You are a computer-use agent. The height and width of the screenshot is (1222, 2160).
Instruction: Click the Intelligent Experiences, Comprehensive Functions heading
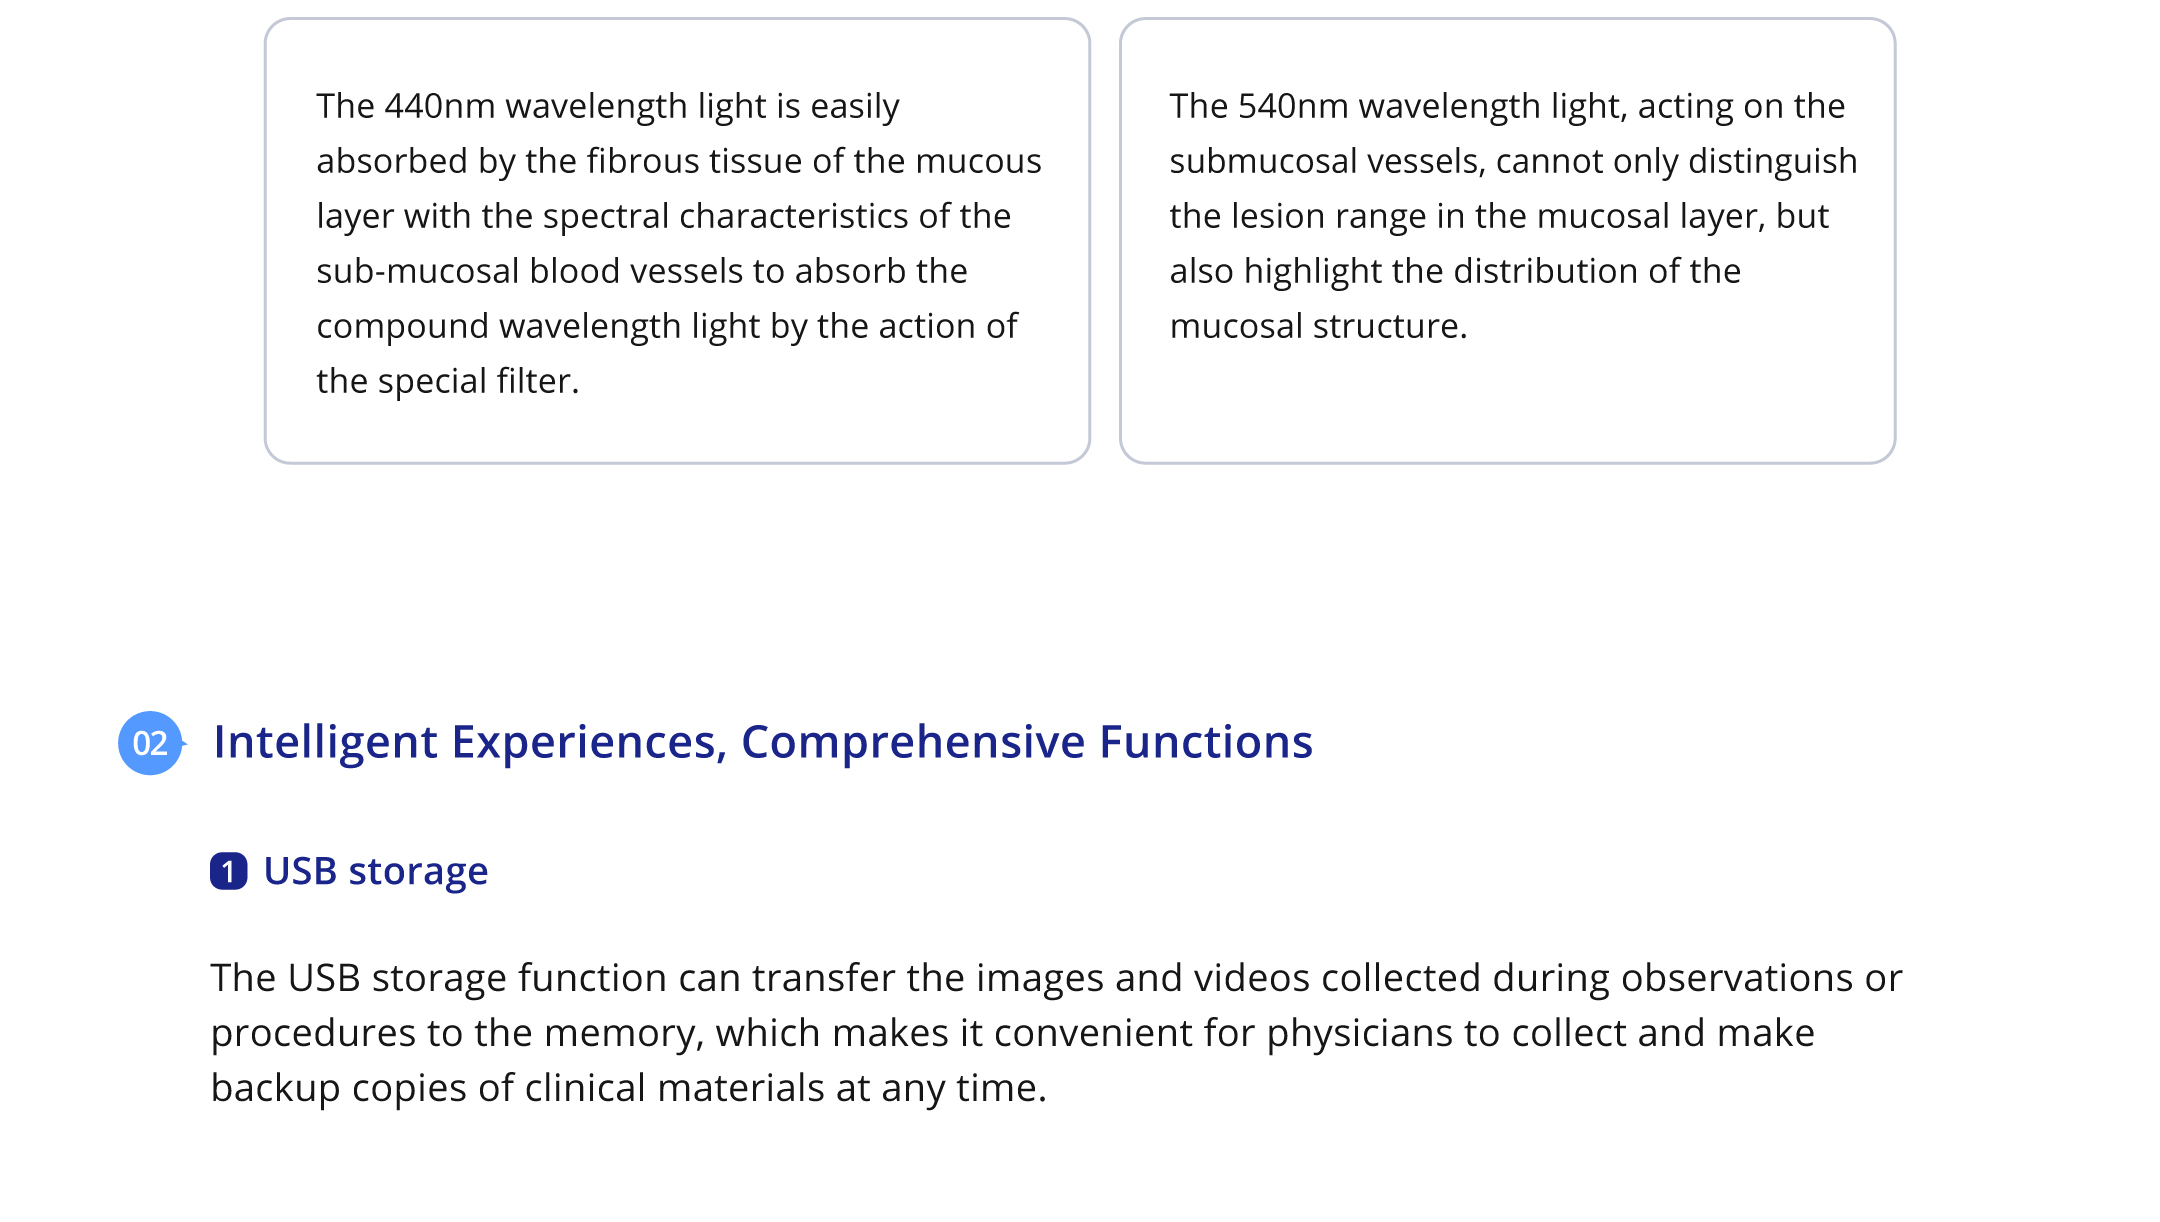[762, 742]
